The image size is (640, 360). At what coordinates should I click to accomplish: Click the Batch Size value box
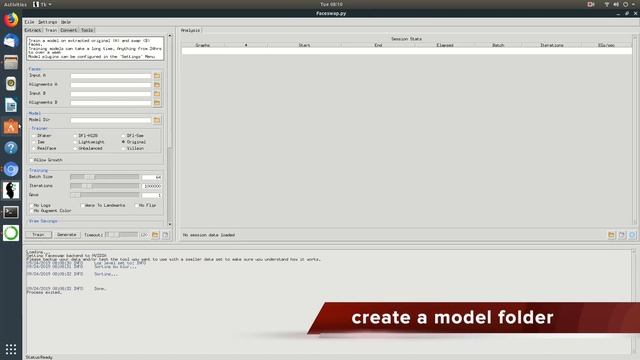151,177
